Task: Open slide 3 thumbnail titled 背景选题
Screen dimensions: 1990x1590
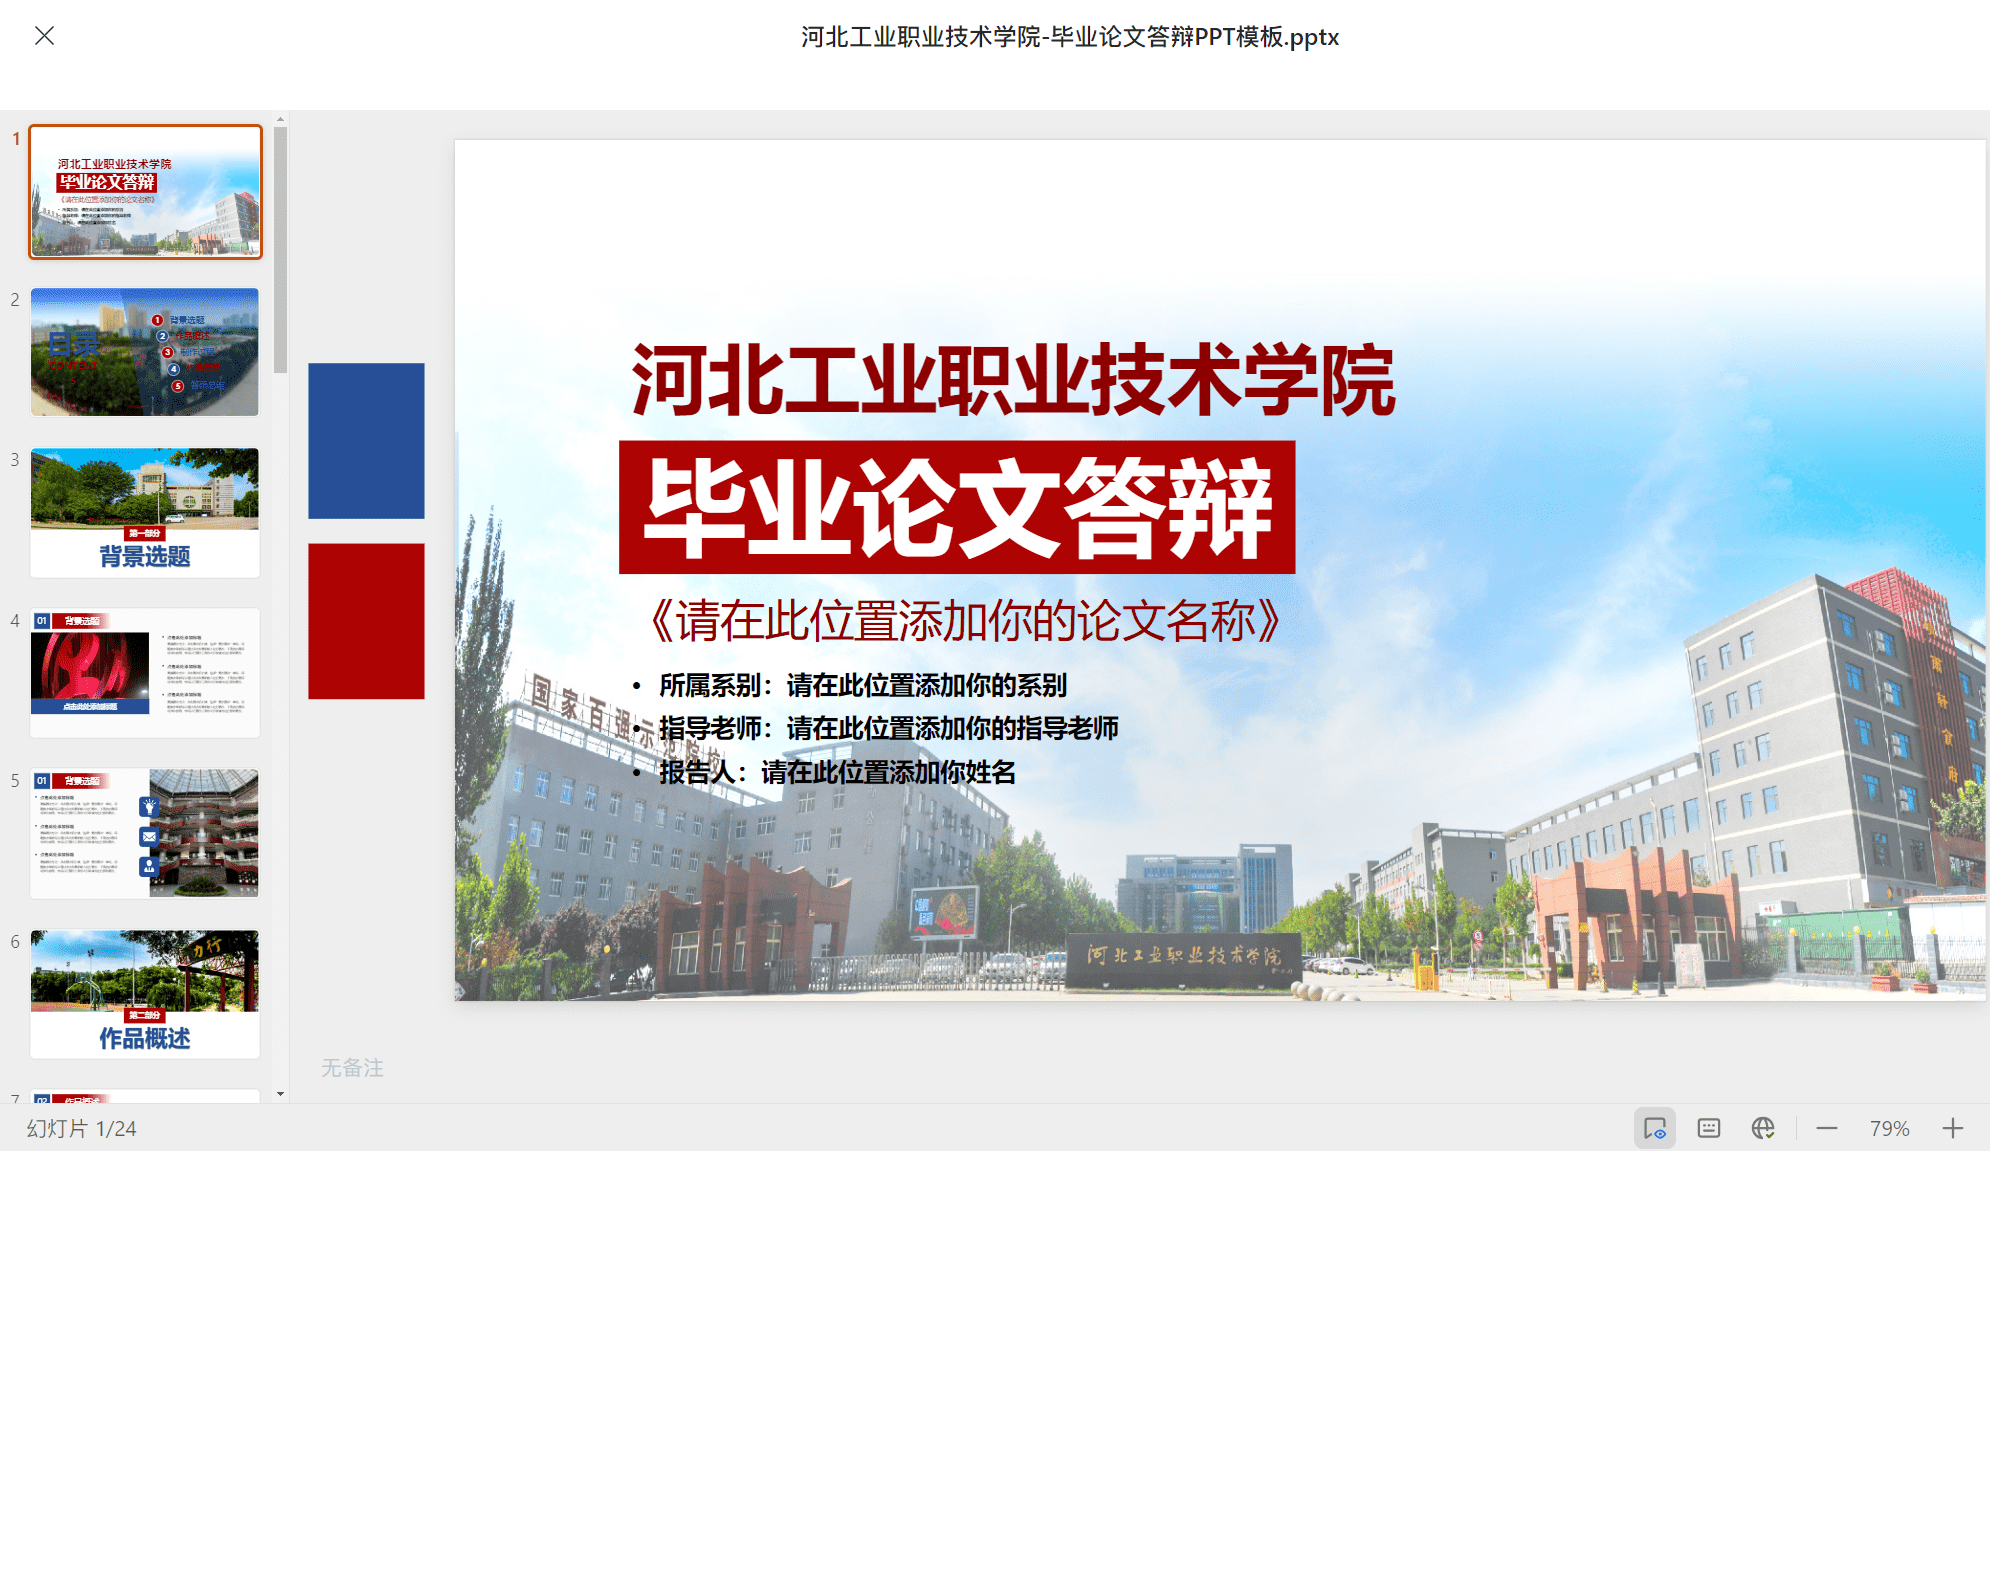Action: 145,513
